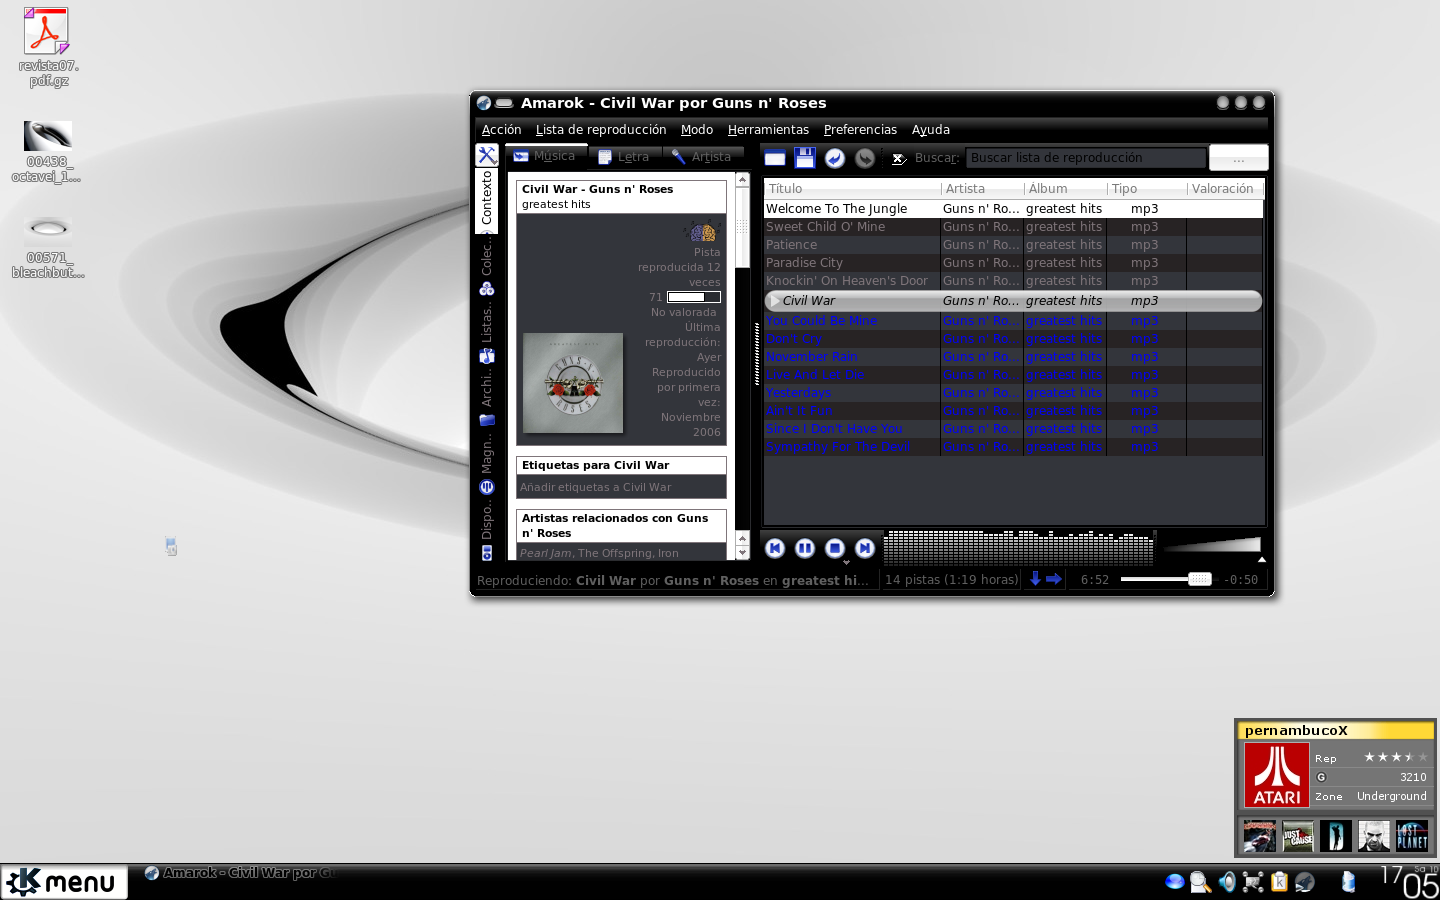1440x900 pixels.
Task: Open the Modo menu
Action: (697, 130)
